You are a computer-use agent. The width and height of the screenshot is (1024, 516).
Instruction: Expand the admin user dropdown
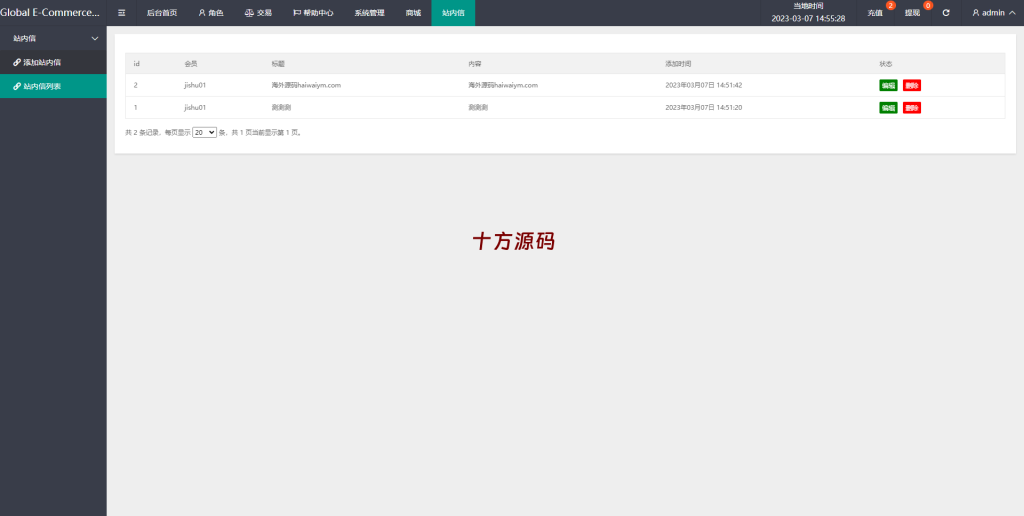coord(993,13)
